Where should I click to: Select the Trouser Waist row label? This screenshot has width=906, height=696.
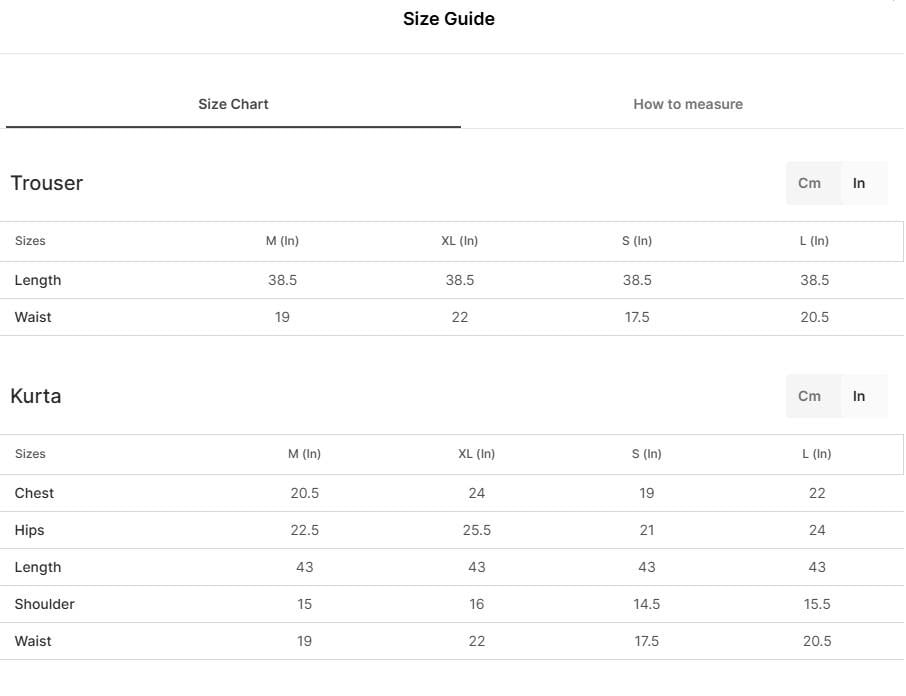[x=33, y=317]
